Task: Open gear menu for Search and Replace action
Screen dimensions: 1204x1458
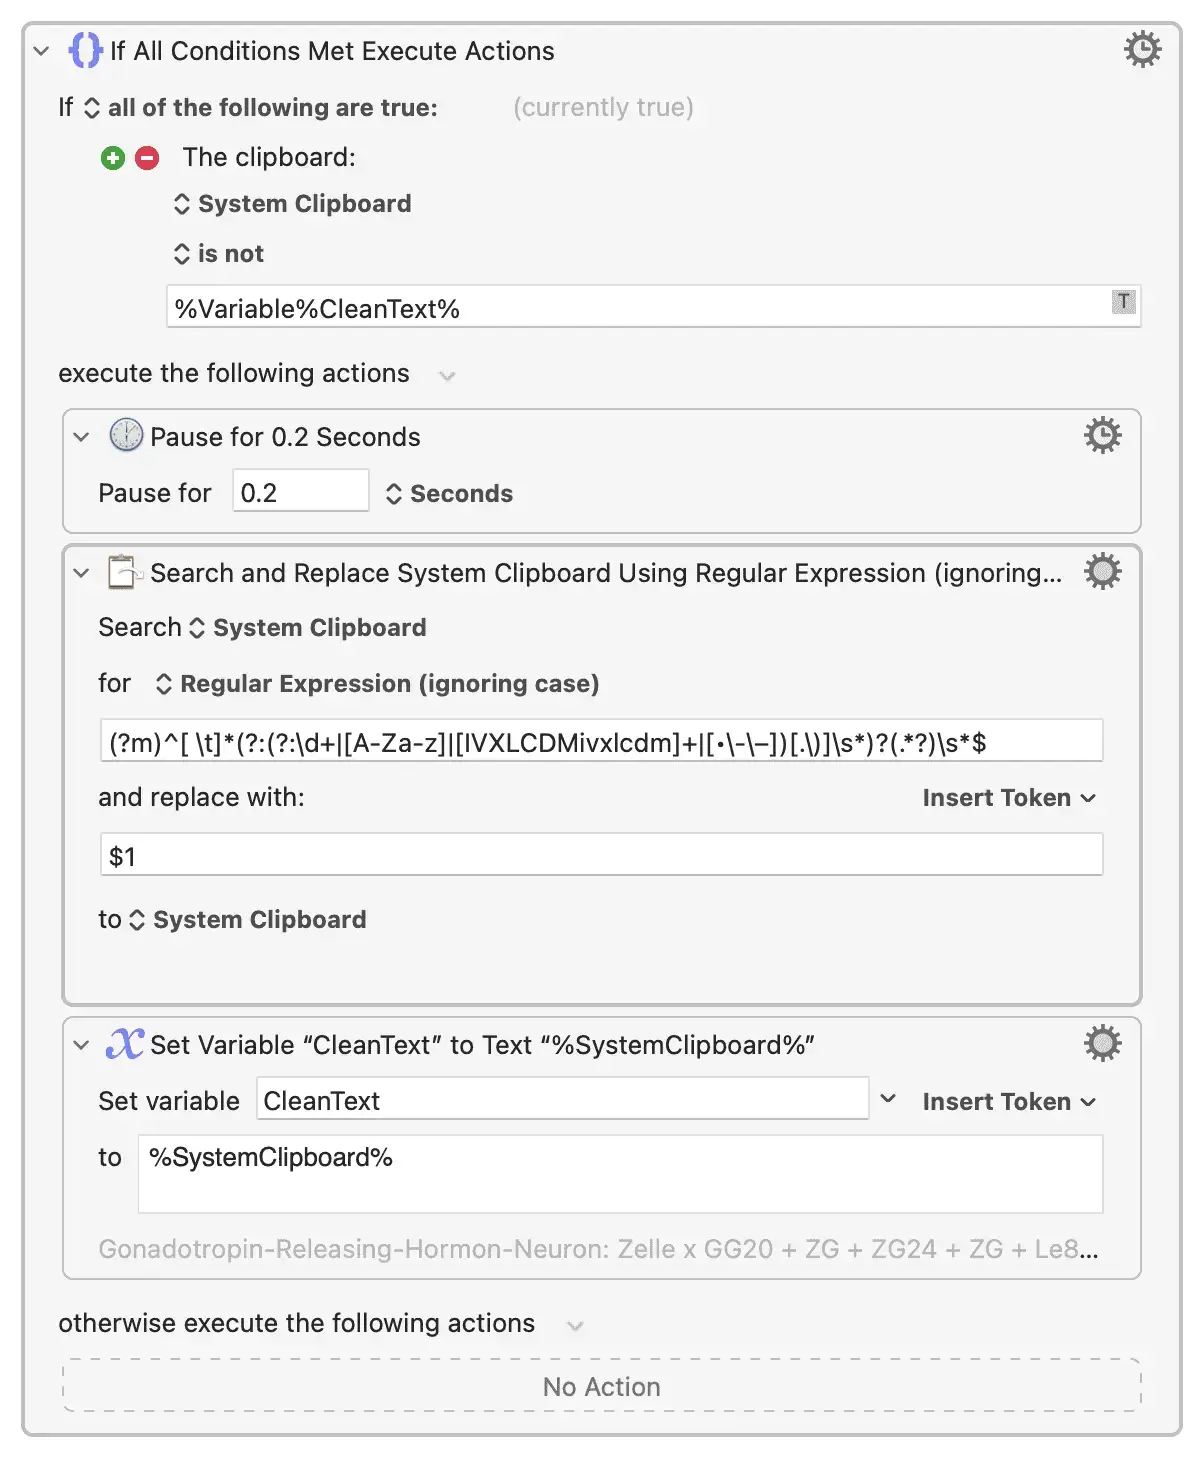Action: pos(1102,572)
